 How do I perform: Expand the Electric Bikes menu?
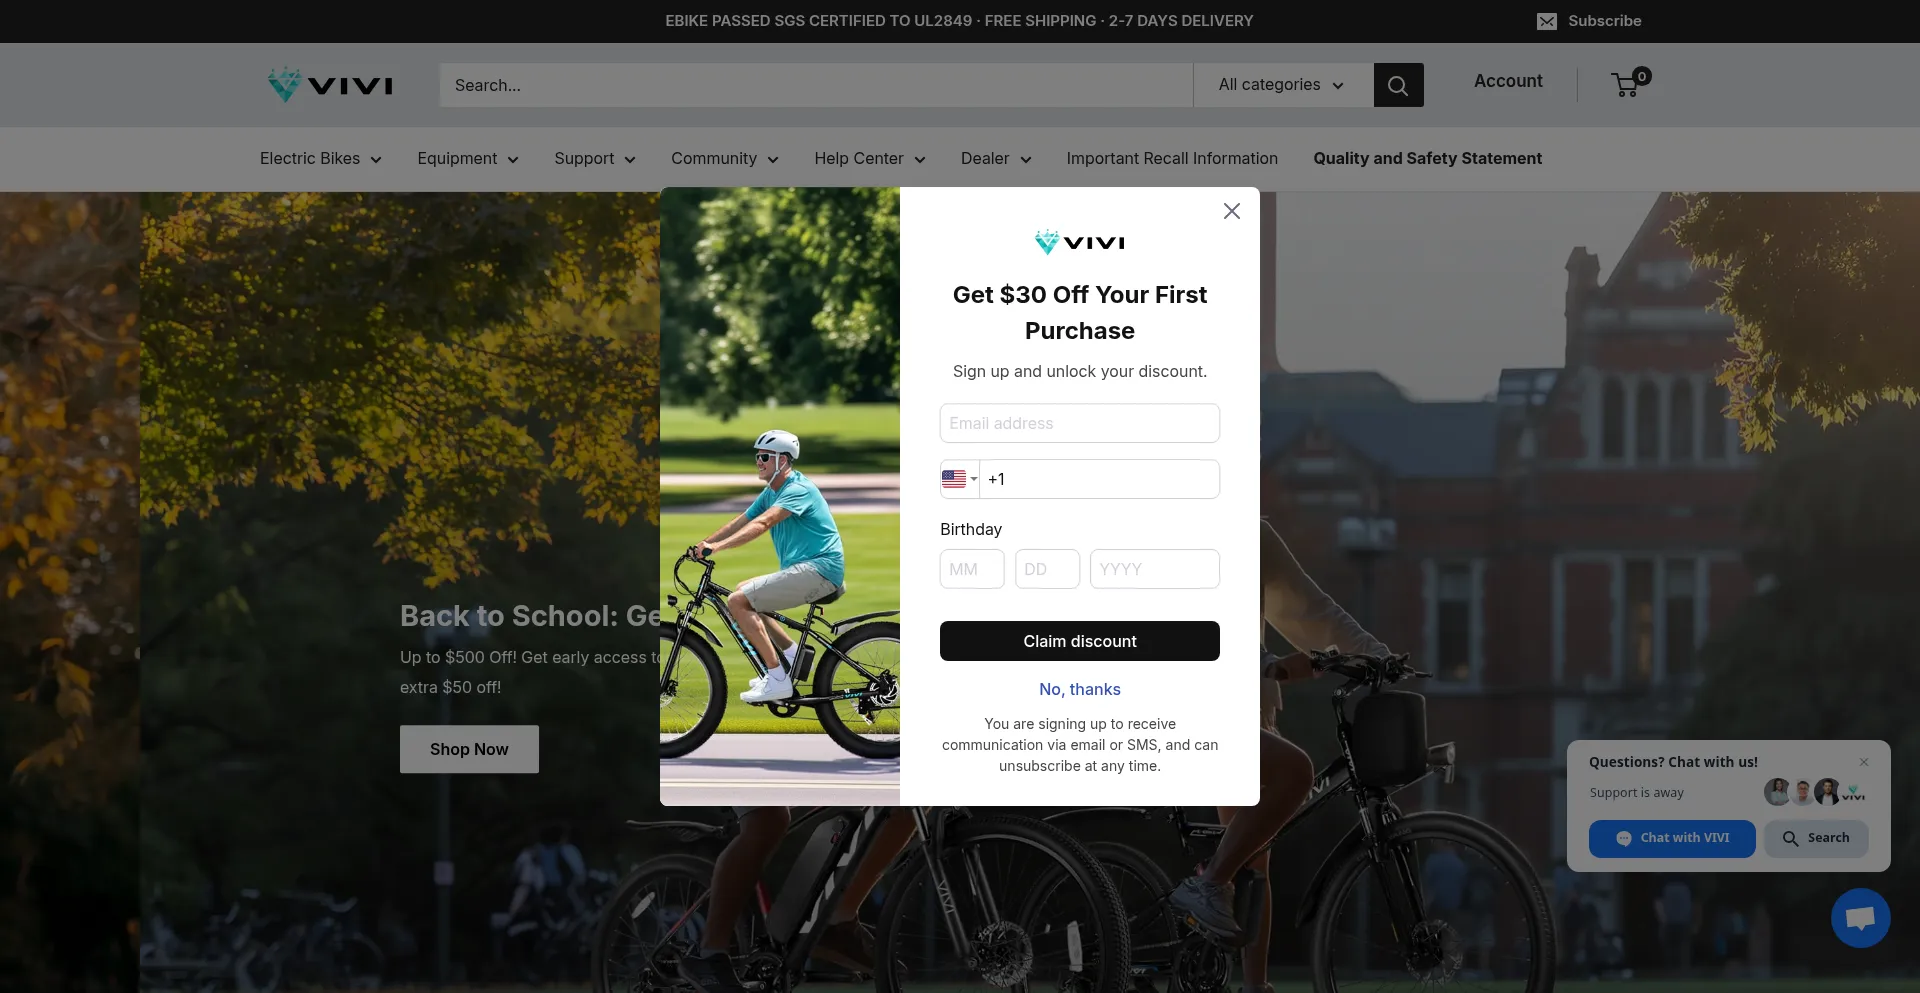(x=320, y=159)
